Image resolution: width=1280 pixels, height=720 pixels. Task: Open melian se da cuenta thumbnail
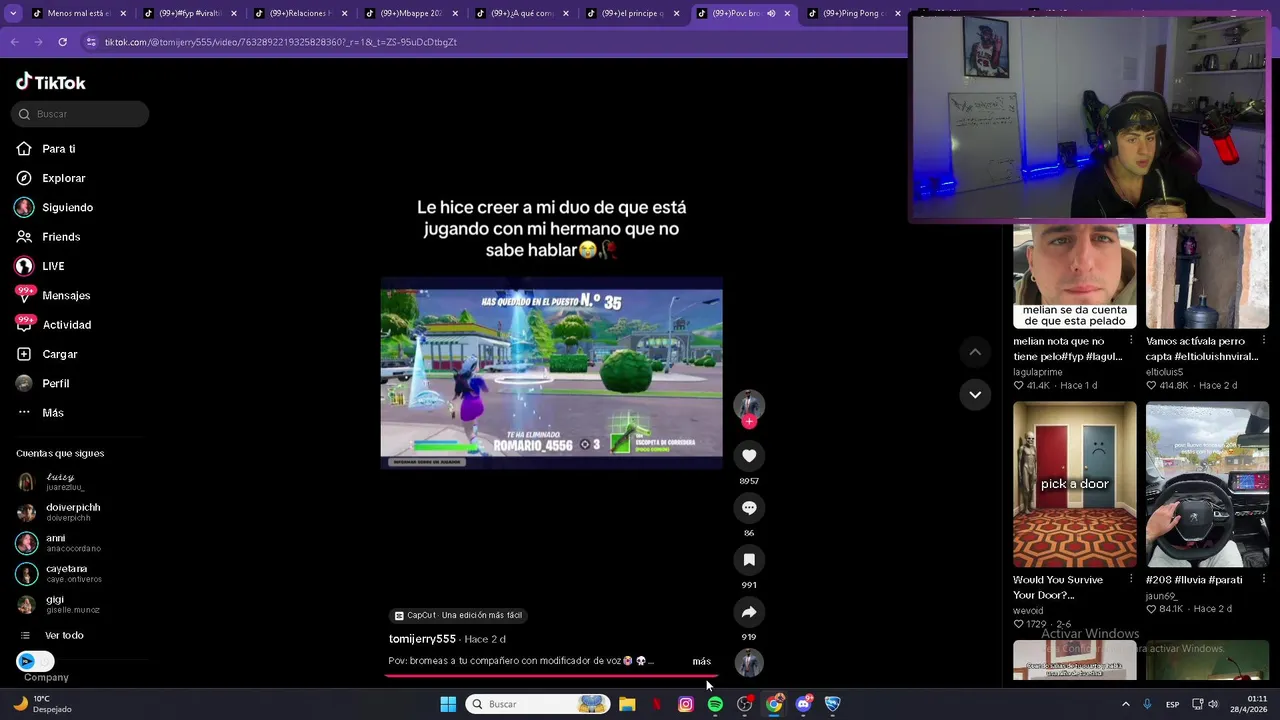pyautogui.click(x=1074, y=276)
